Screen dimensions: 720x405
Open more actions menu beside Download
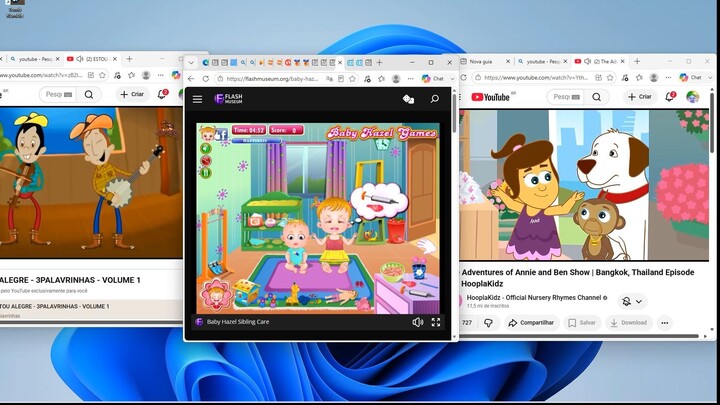(x=664, y=323)
